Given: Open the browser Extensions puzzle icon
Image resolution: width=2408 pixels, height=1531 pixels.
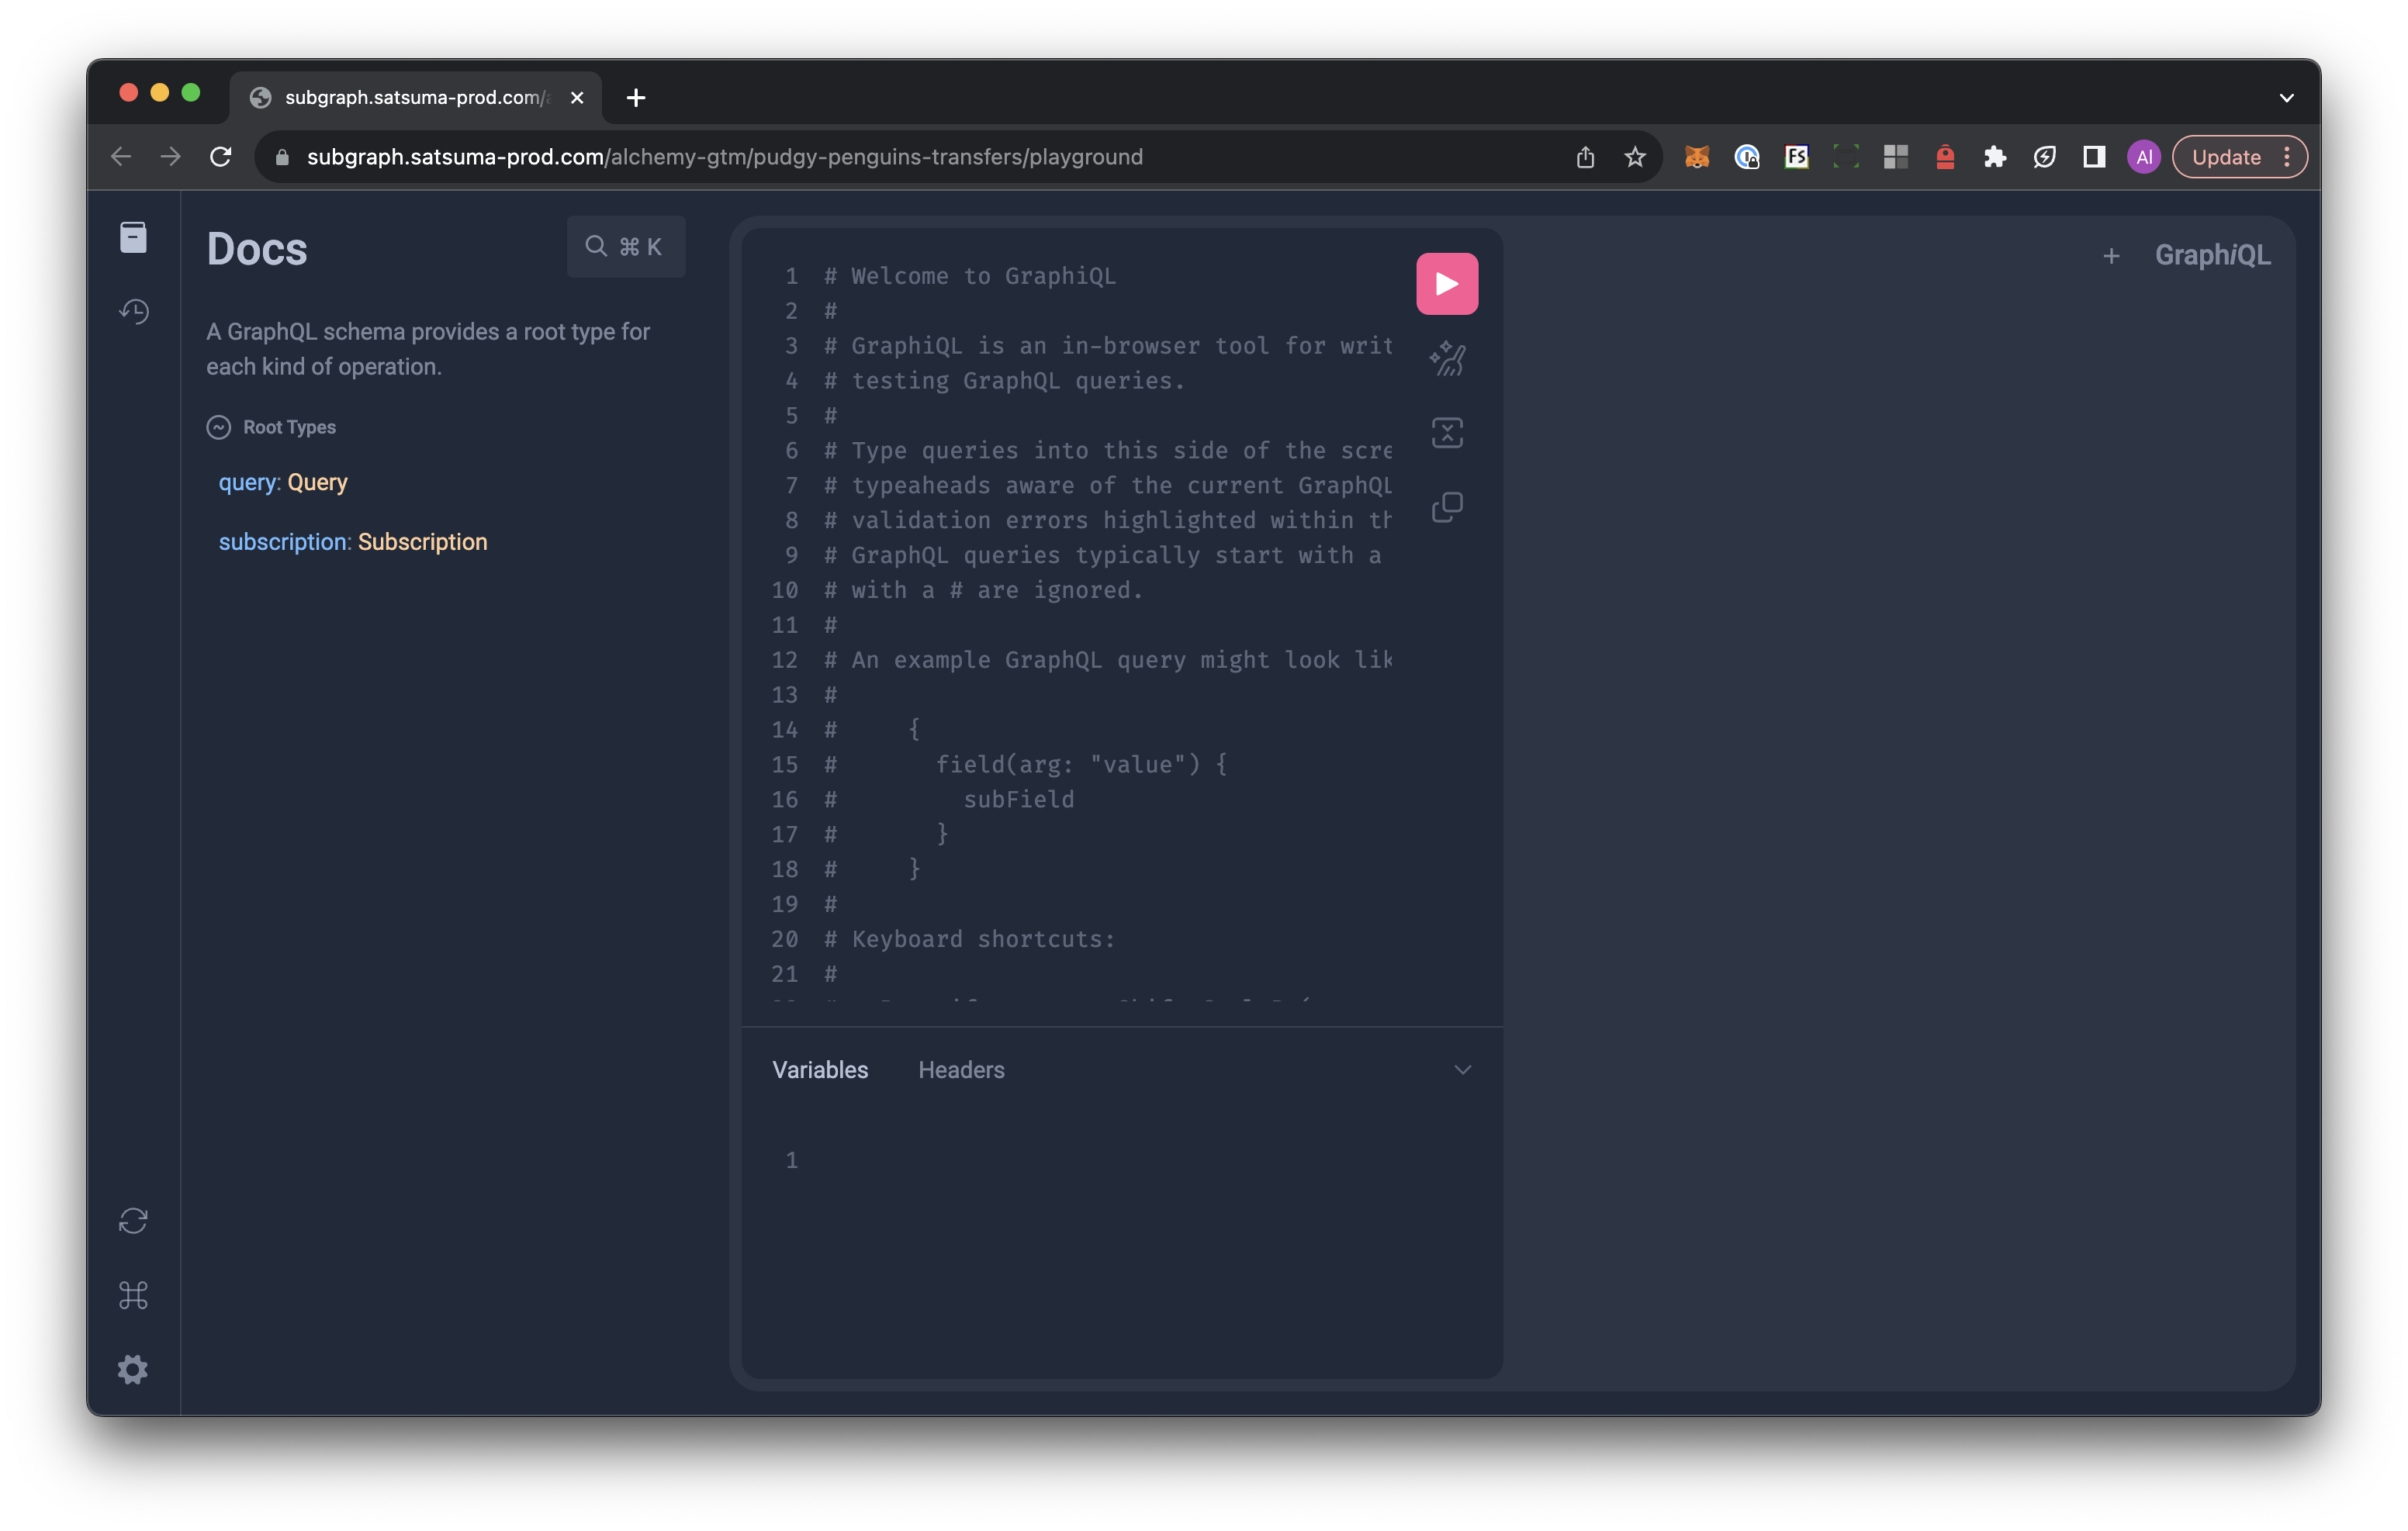Looking at the screenshot, I should [1994, 157].
